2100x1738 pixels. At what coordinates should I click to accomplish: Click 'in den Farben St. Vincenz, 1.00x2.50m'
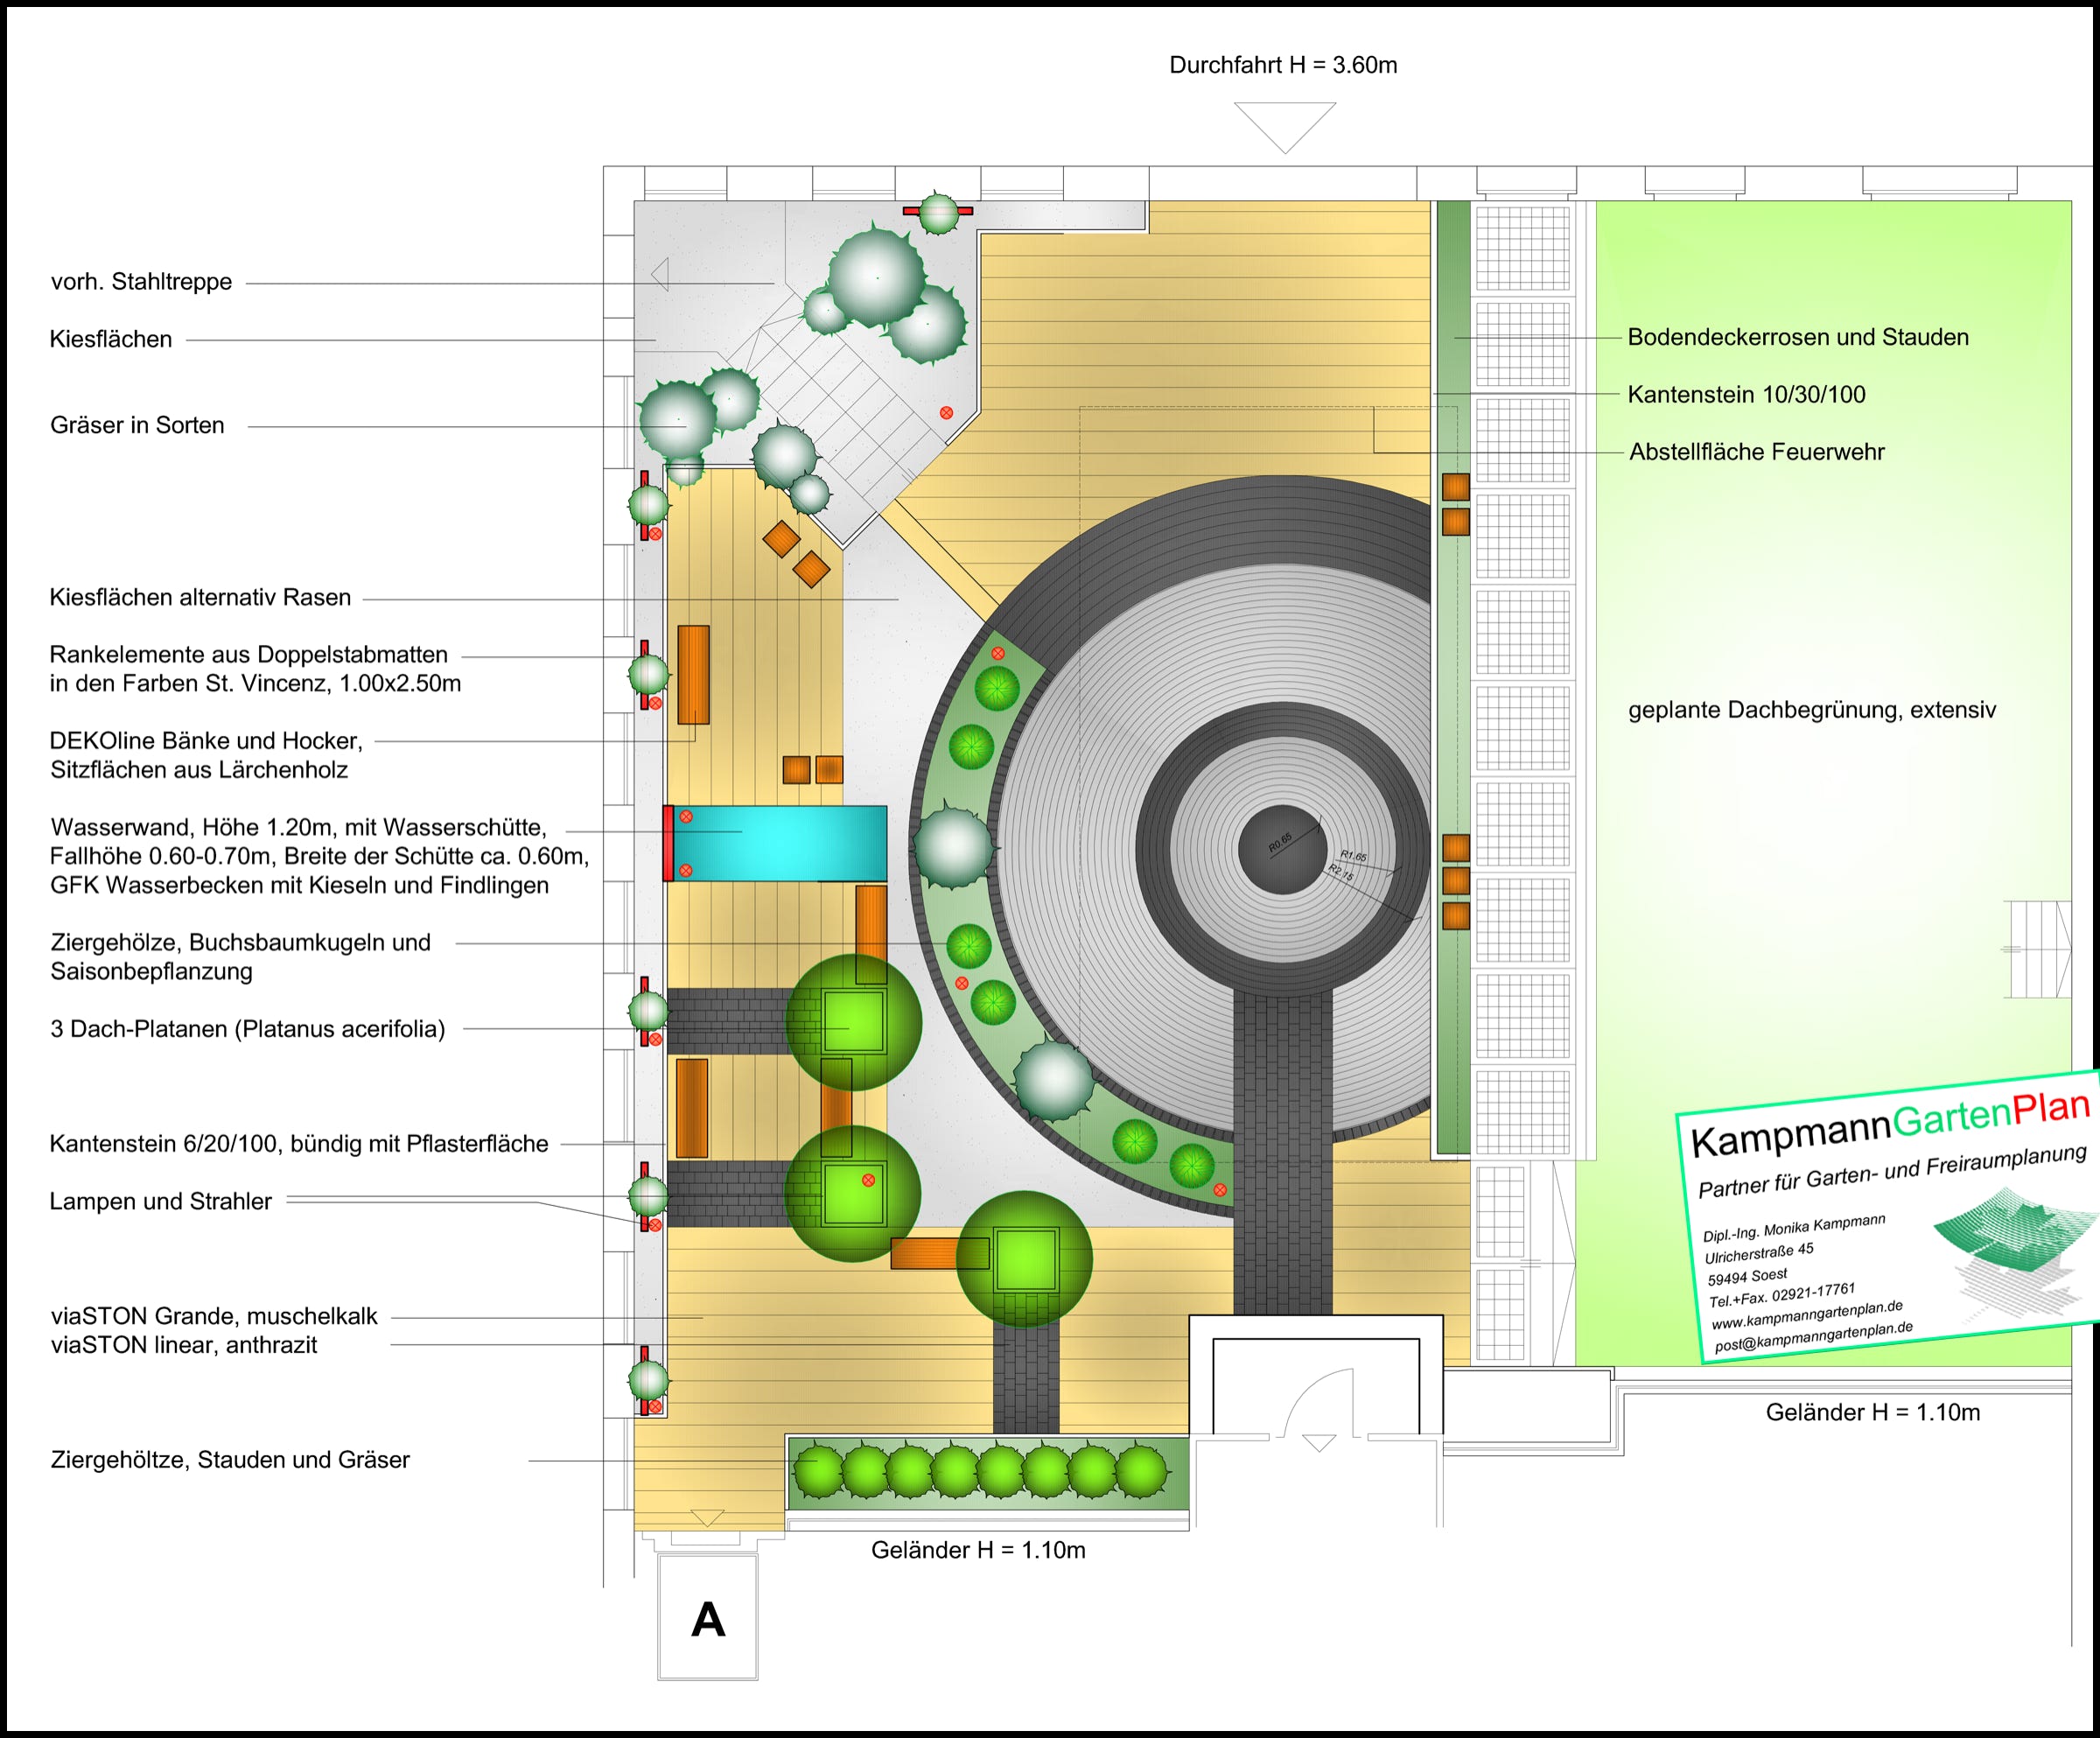pos(255,683)
